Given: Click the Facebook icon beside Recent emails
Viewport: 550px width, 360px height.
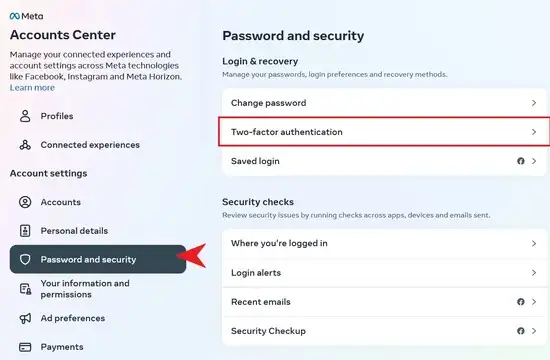Looking at the screenshot, I should point(521,302).
